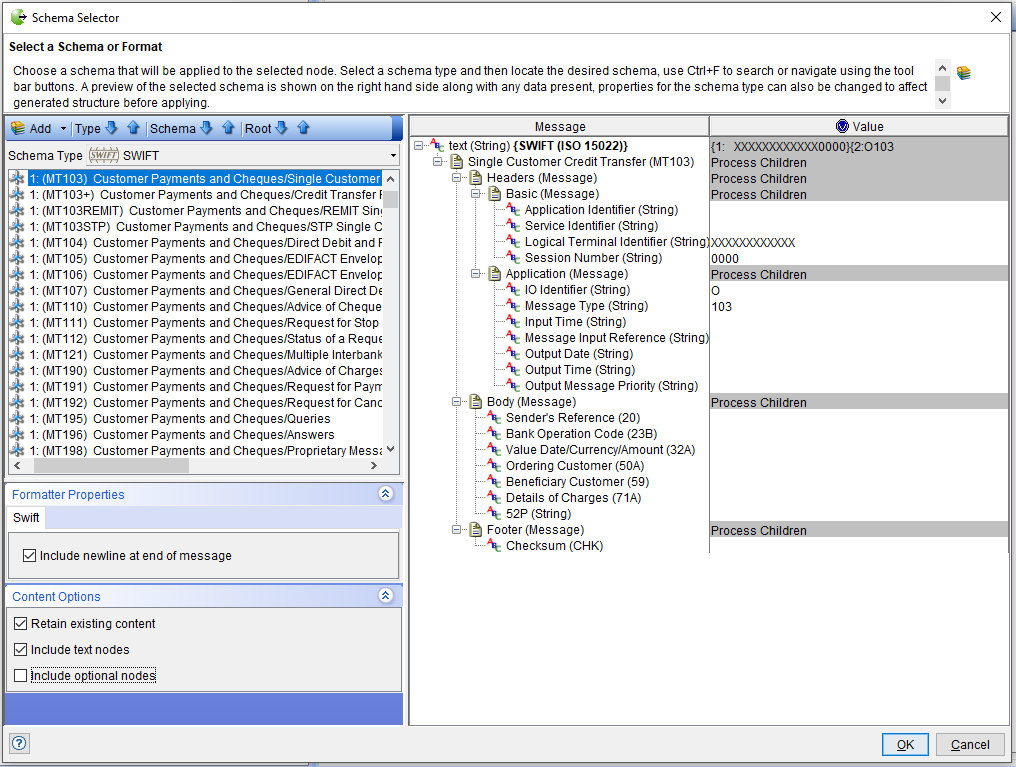Click the previous Type up arrow
The width and height of the screenshot is (1016, 767).
point(132,128)
